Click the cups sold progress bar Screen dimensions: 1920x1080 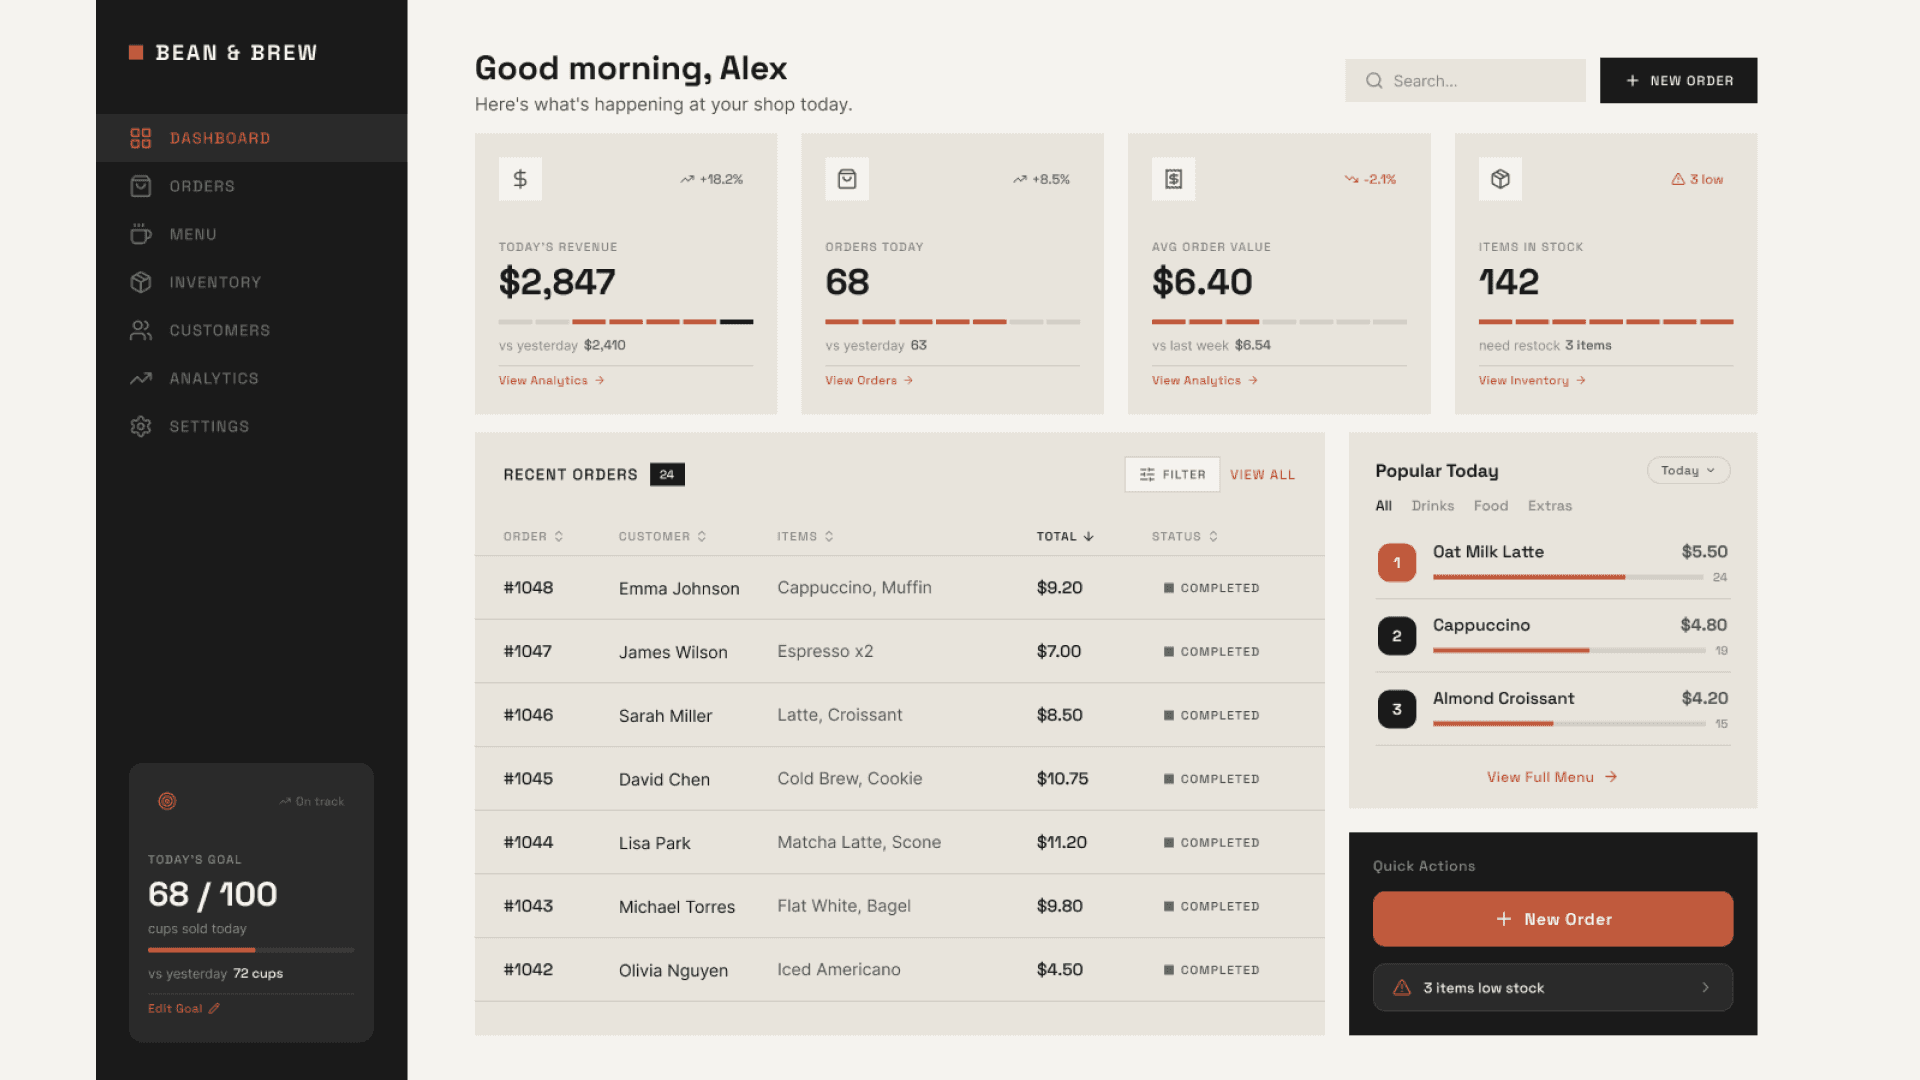251,949
